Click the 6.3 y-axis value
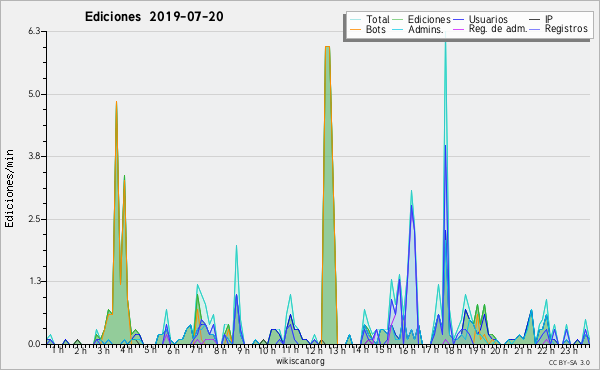The height and width of the screenshot is (370, 600). [34, 31]
